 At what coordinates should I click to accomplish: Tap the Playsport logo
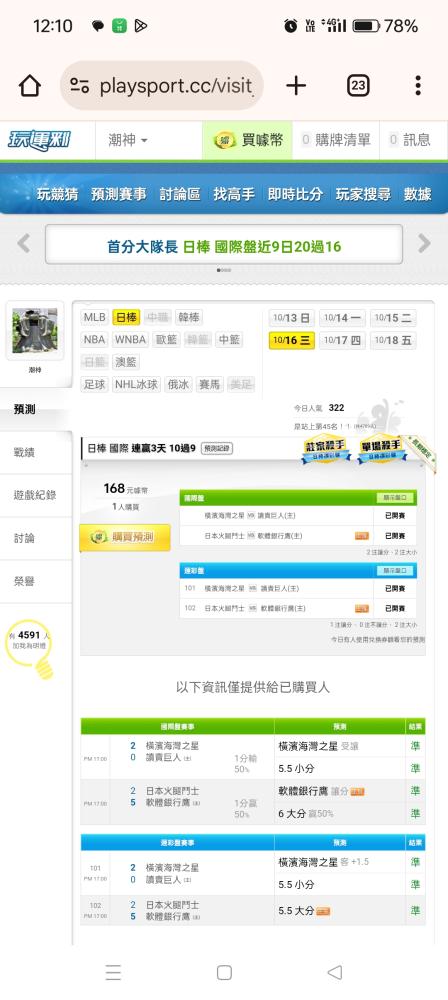(40, 140)
